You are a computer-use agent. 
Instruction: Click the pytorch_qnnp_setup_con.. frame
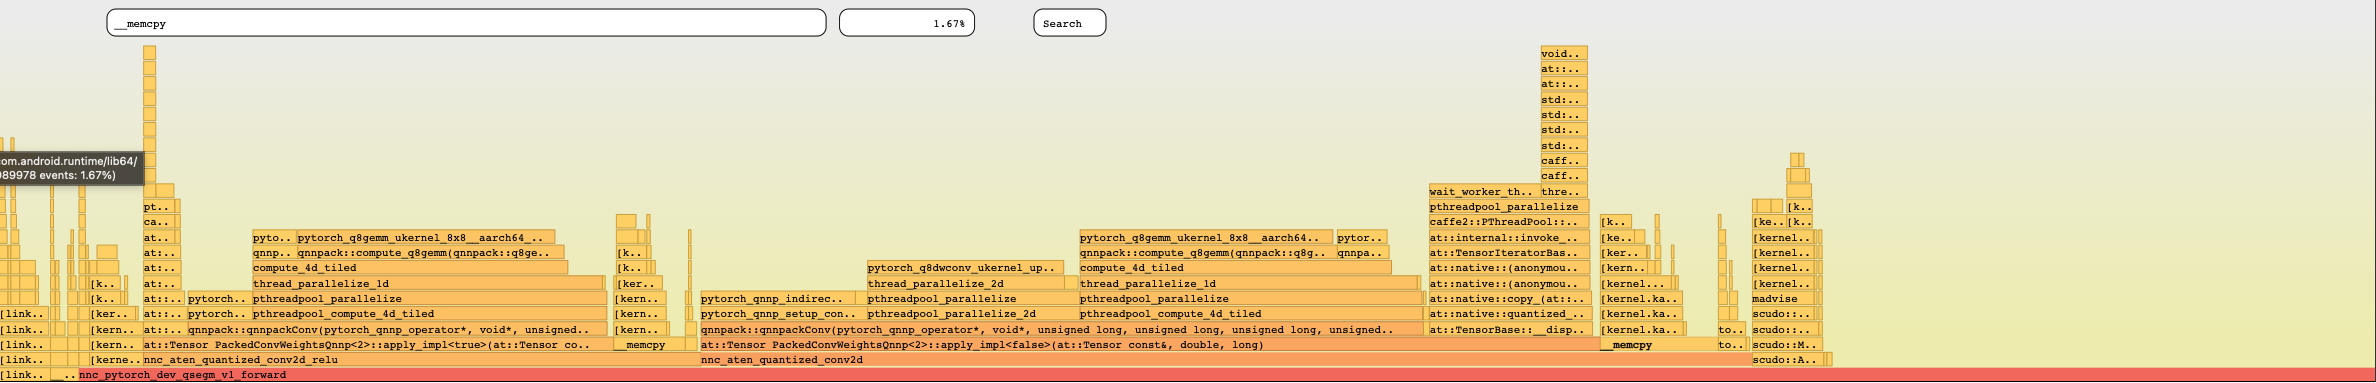pos(783,314)
